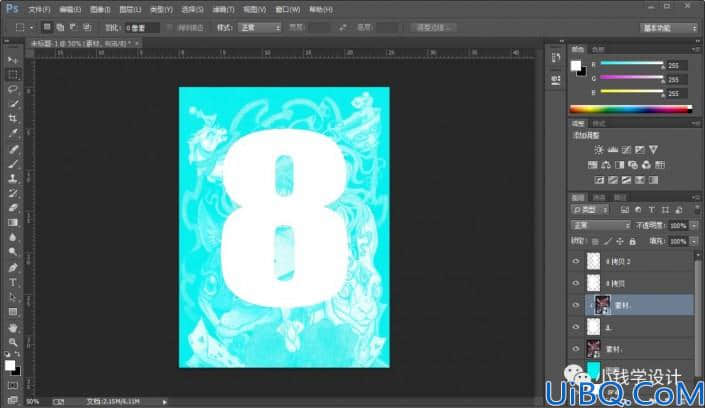Add a Color Balance adjustment layer
Image resolution: width=705 pixels, height=408 pixels.
pos(606,165)
